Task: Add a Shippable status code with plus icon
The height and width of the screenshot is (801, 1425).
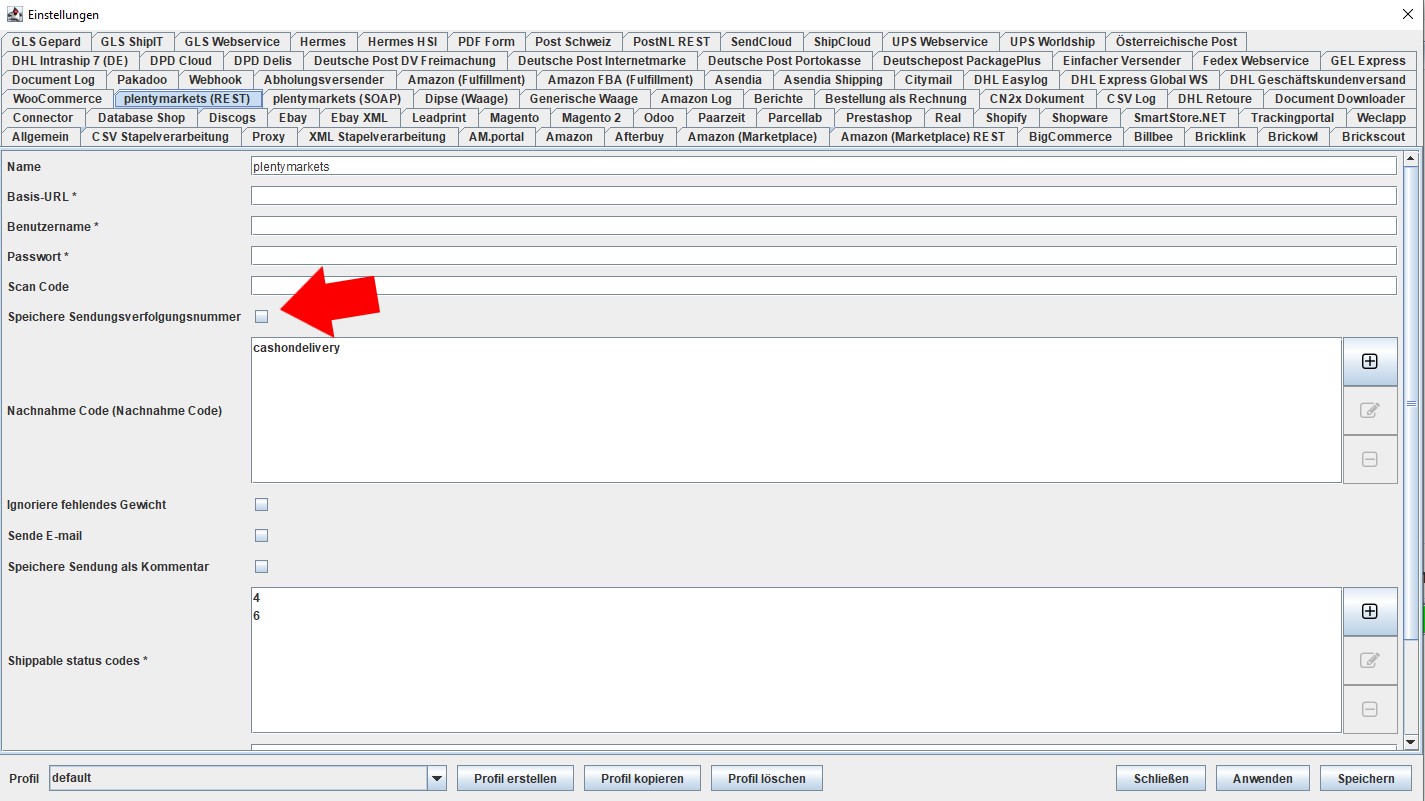Action: click(x=1369, y=611)
